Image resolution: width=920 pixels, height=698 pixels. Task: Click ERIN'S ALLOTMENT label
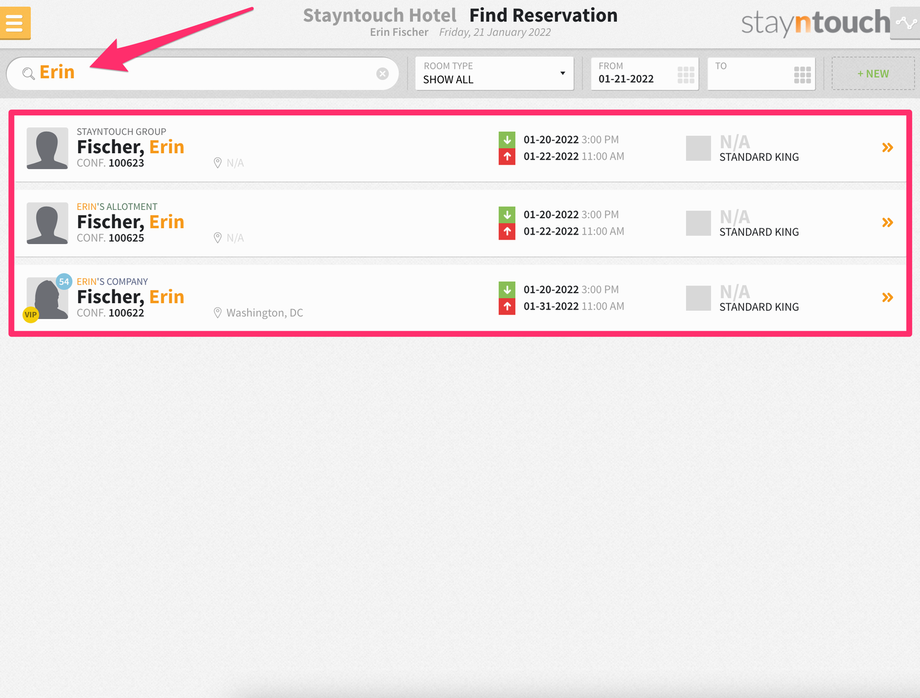pyautogui.click(x=117, y=206)
